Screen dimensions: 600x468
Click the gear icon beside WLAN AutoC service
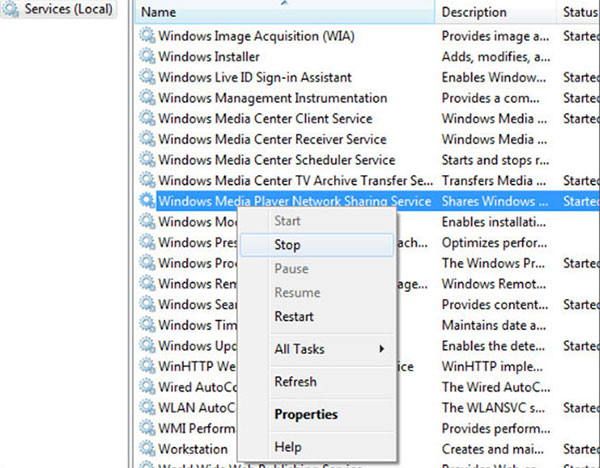click(x=147, y=407)
